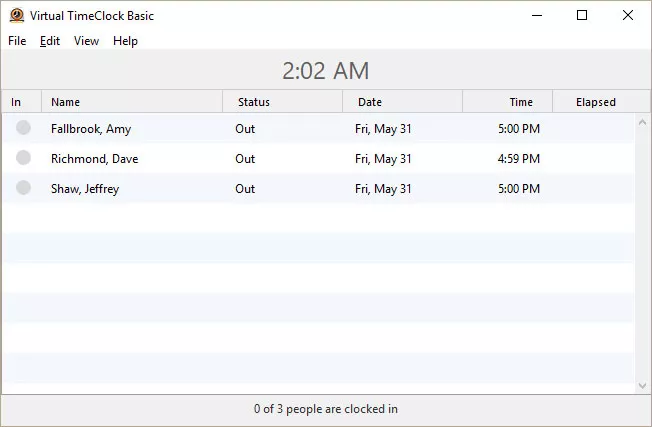Screen dimensions: 652x427
Task: Open the File menu
Action: pyautogui.click(x=17, y=41)
